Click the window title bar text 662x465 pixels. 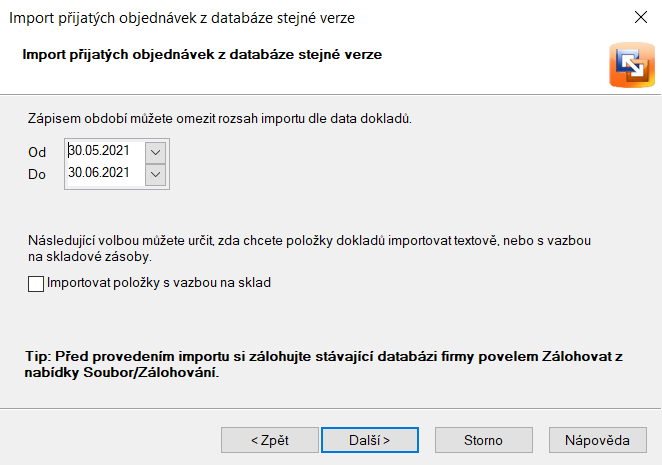coord(181,18)
